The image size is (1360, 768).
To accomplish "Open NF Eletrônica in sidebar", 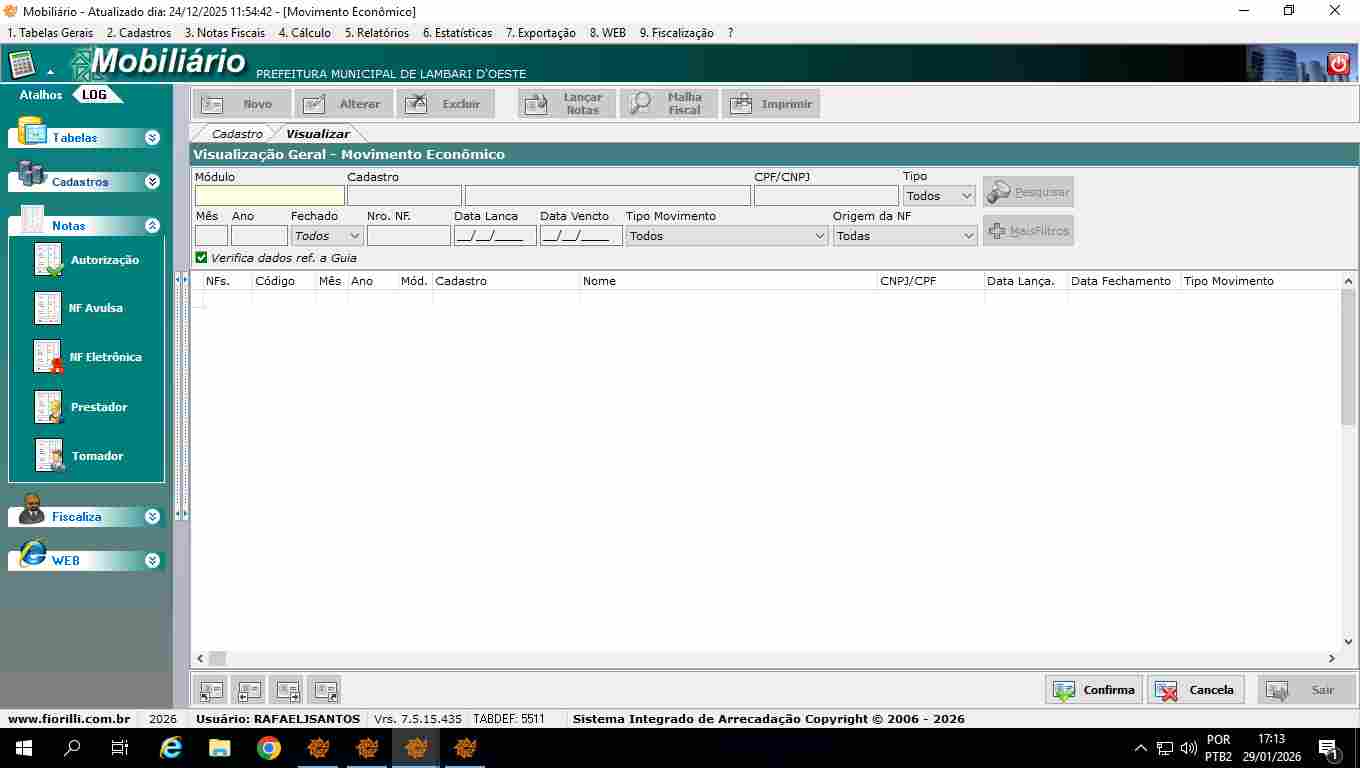I will click(49, 357).
